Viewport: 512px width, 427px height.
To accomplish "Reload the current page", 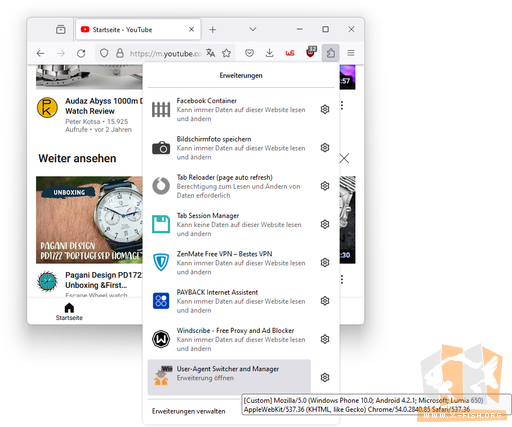I will [x=81, y=53].
